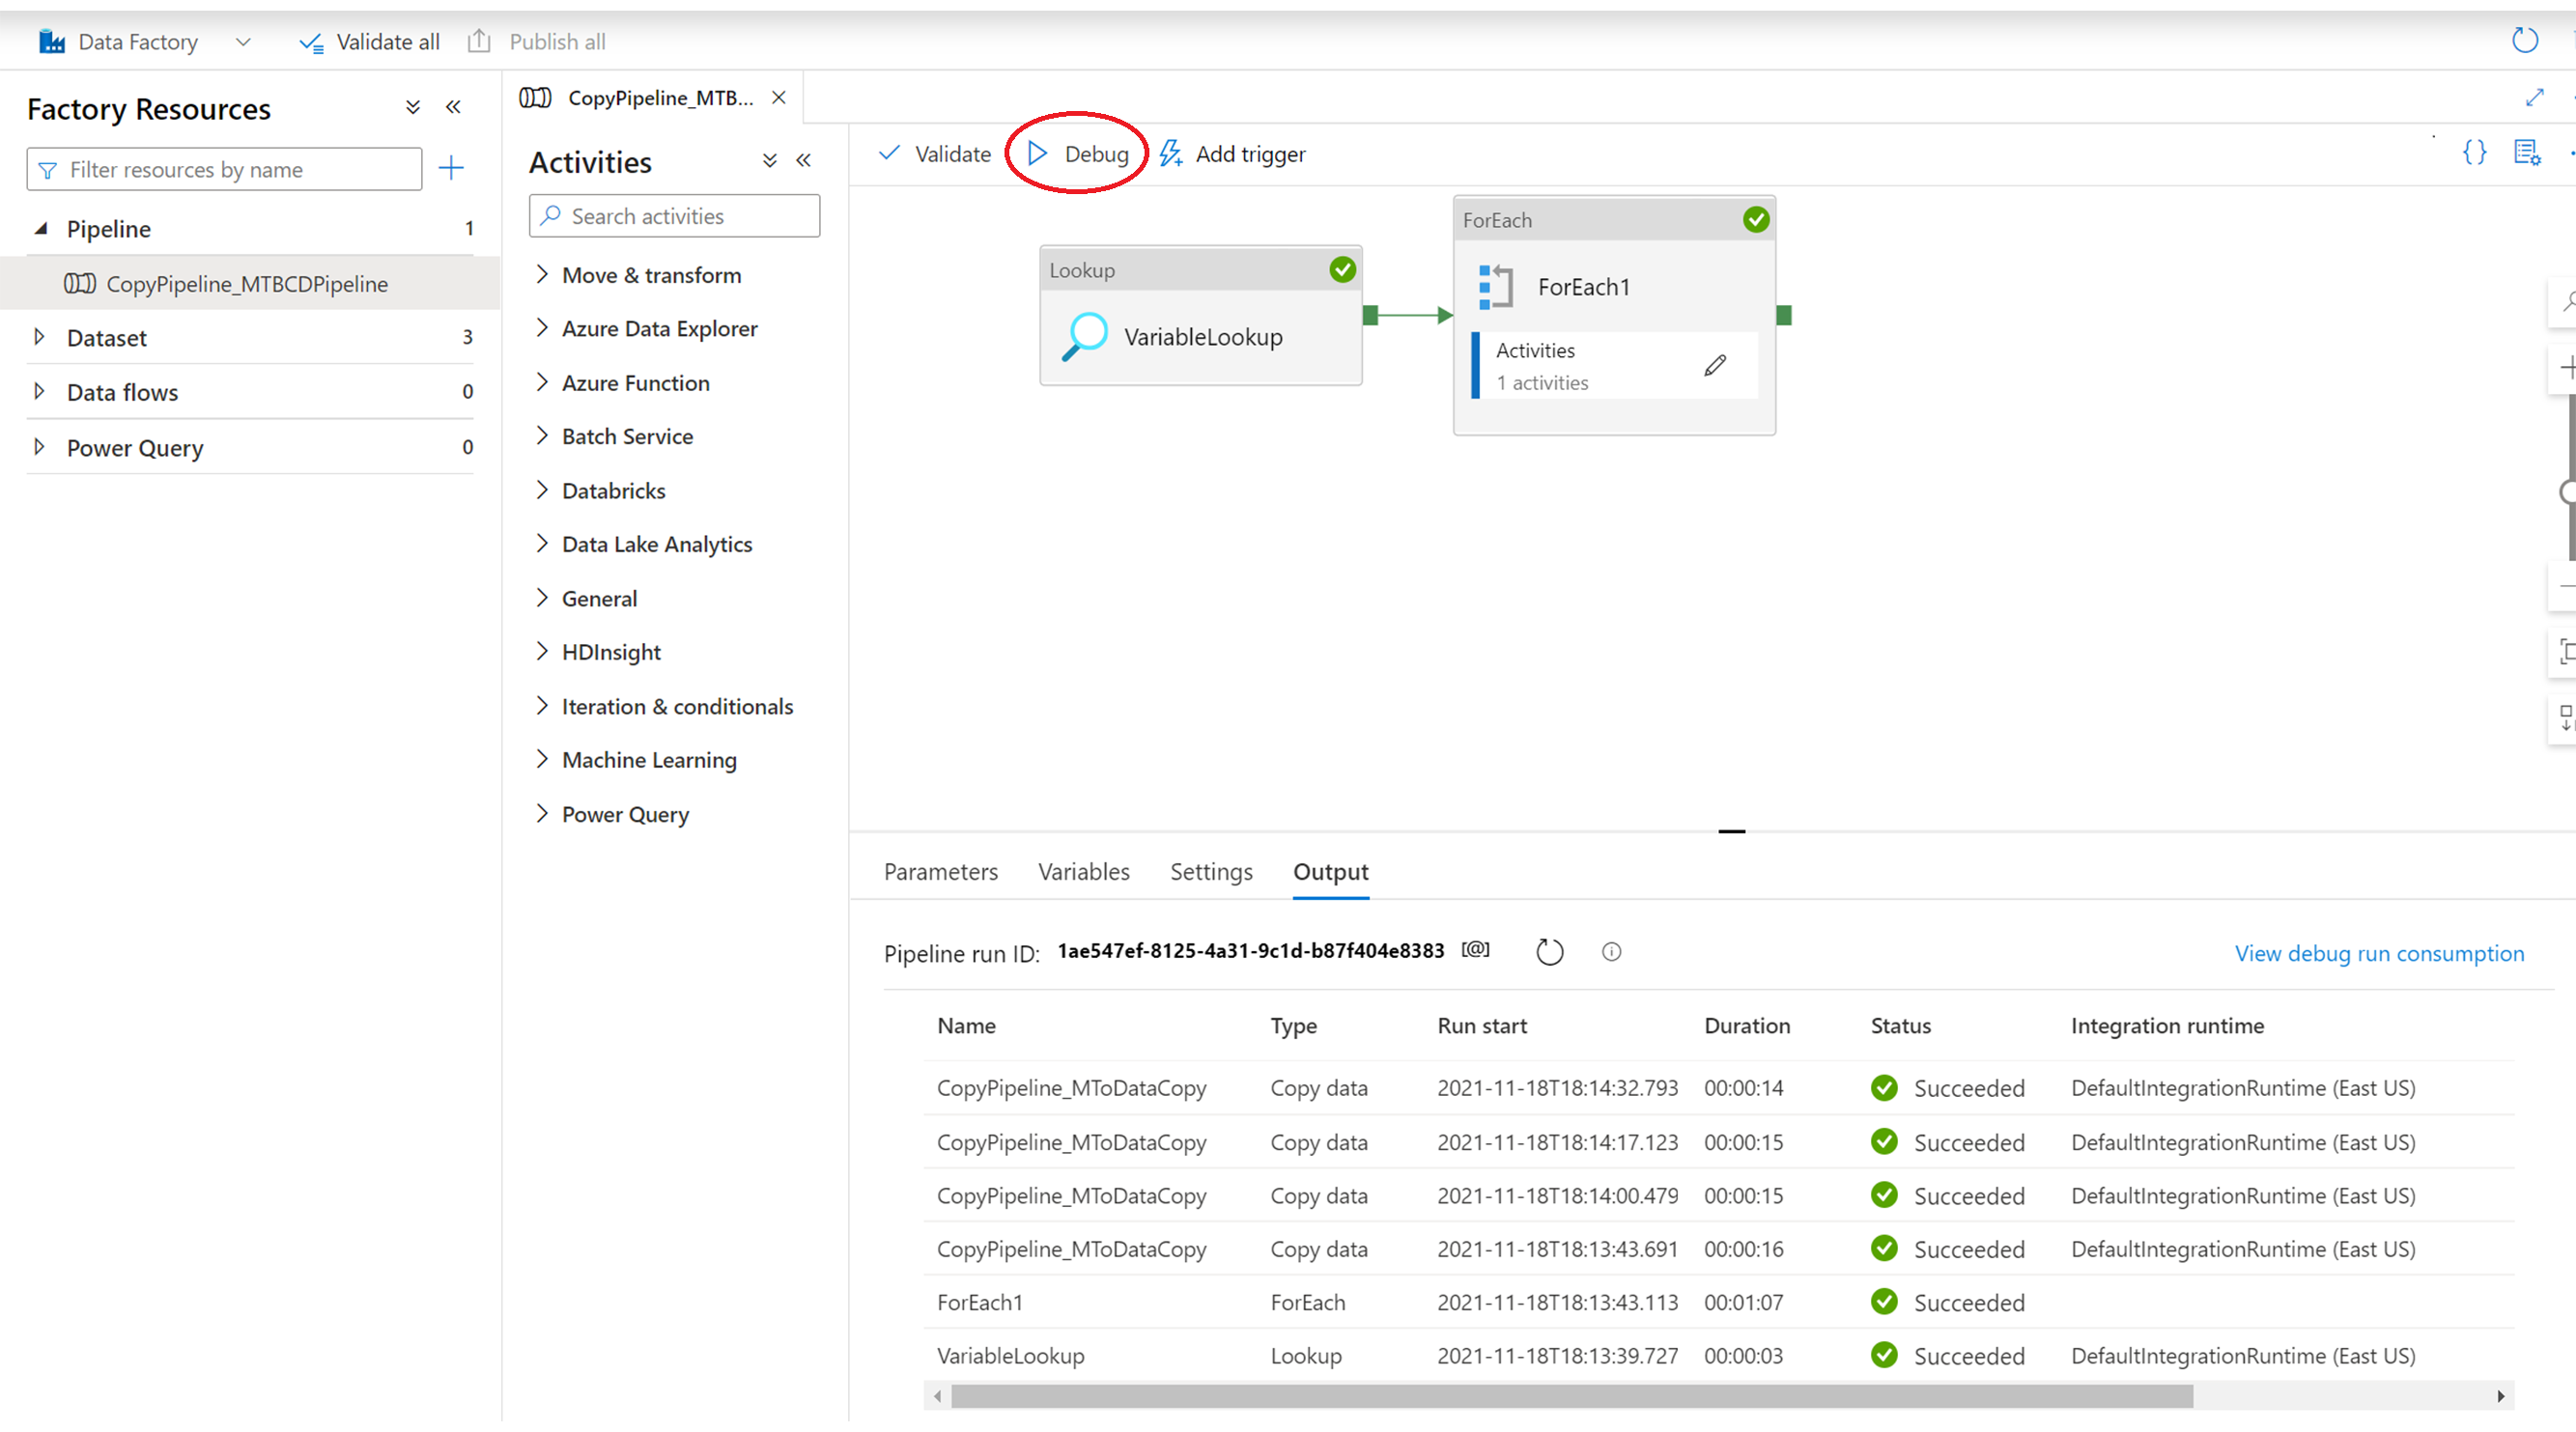The height and width of the screenshot is (1432, 2576).
Task: Expand Power Query in Factory Resources
Action: point(40,447)
